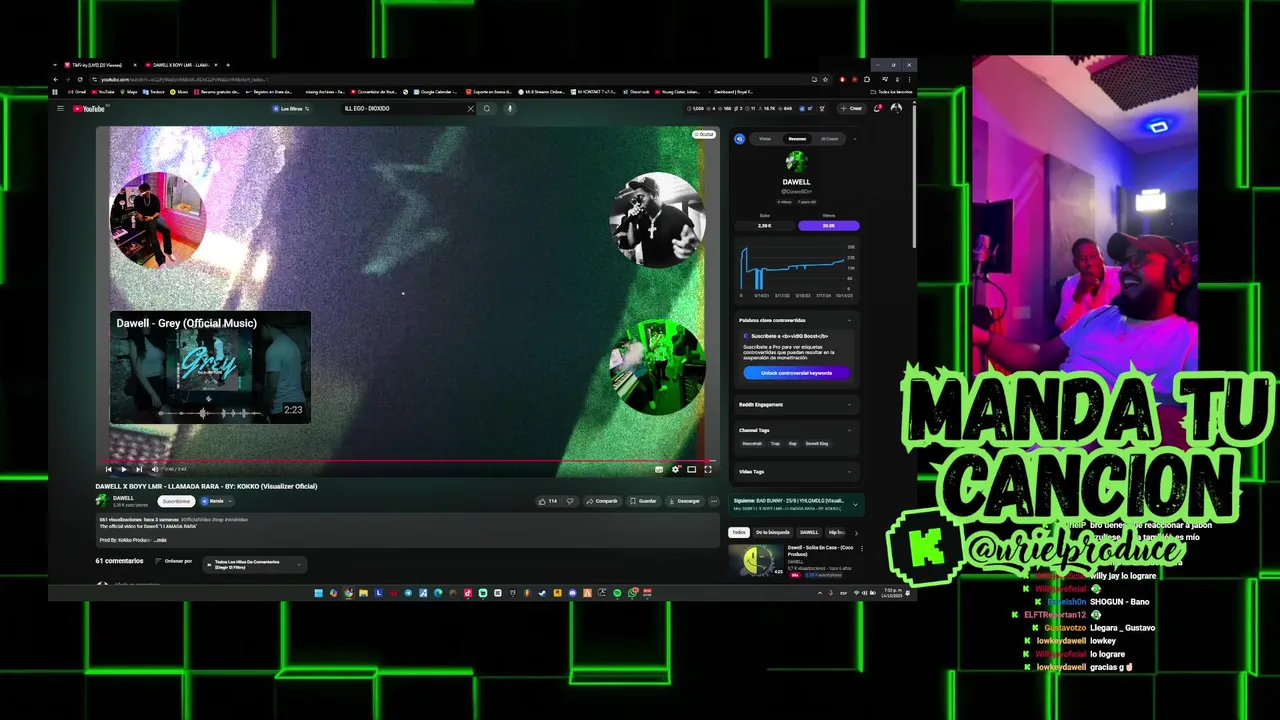Open Ordenar por comment sorting

[x=173, y=561]
